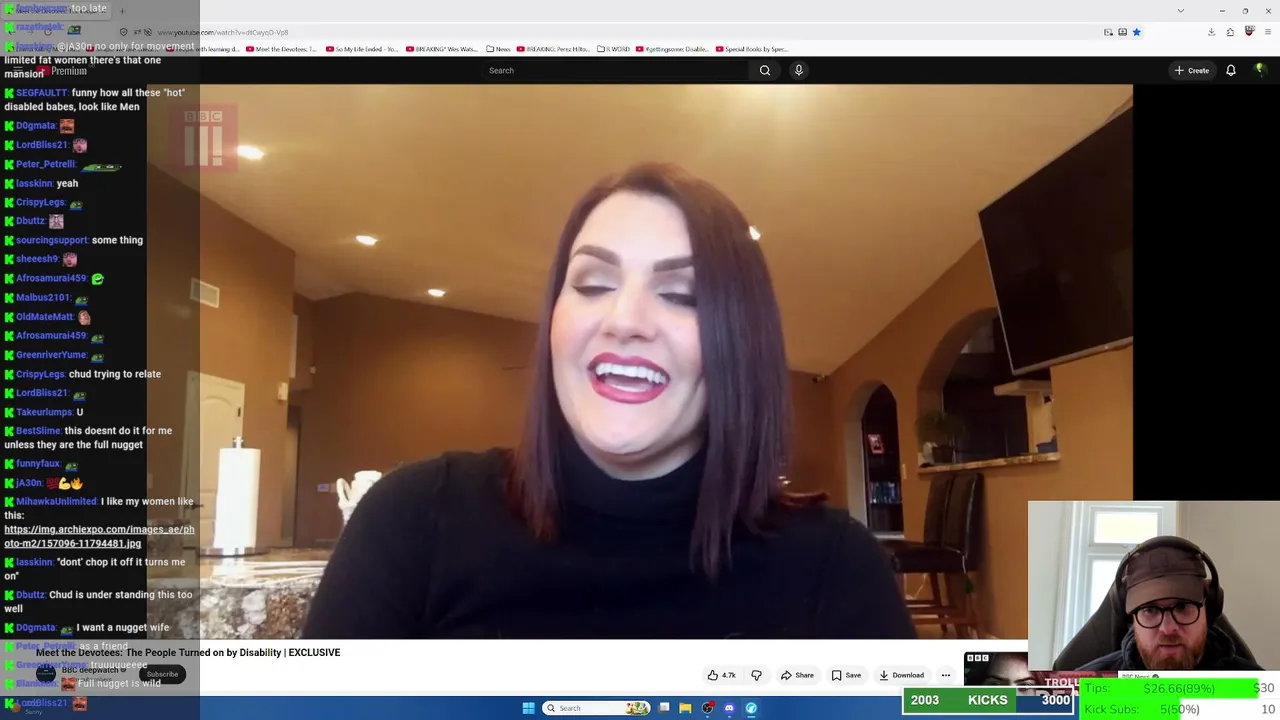The height and width of the screenshot is (720, 1280).
Task: Download the video
Action: pyautogui.click(x=901, y=675)
